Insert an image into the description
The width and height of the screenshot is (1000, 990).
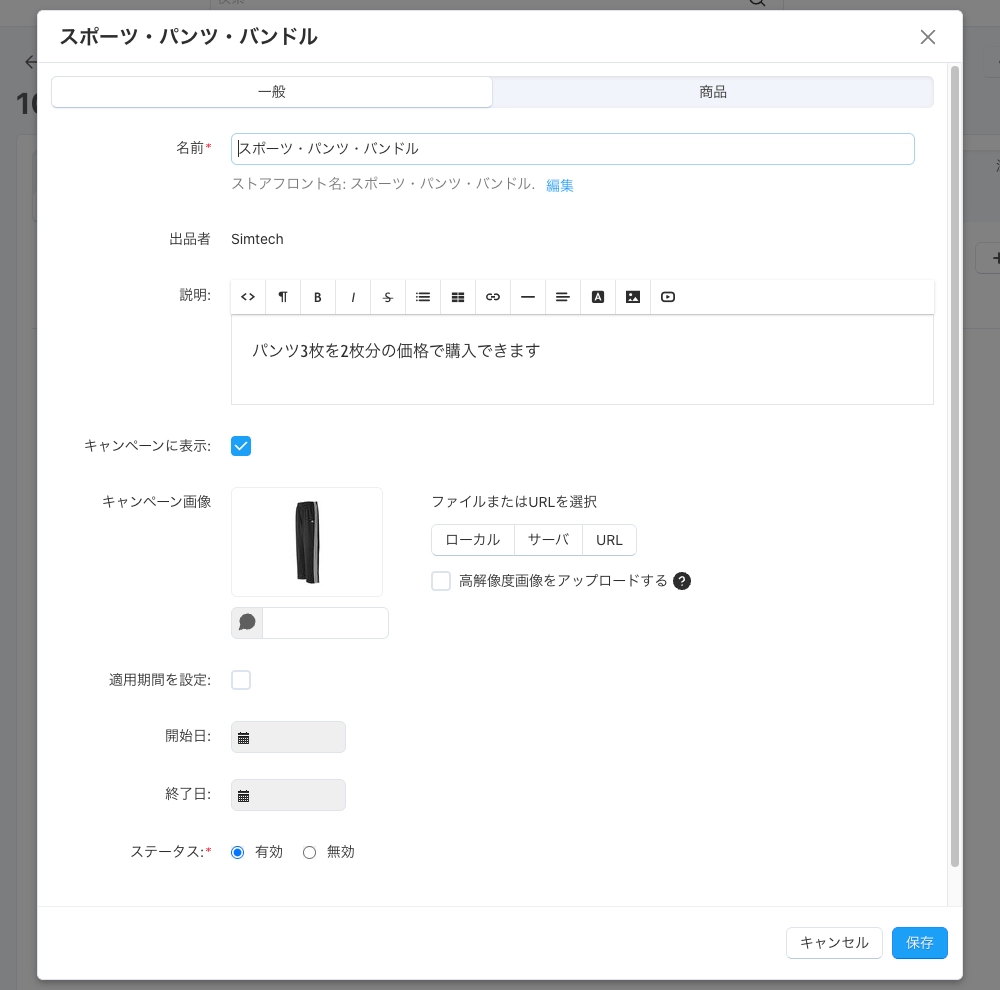point(633,297)
